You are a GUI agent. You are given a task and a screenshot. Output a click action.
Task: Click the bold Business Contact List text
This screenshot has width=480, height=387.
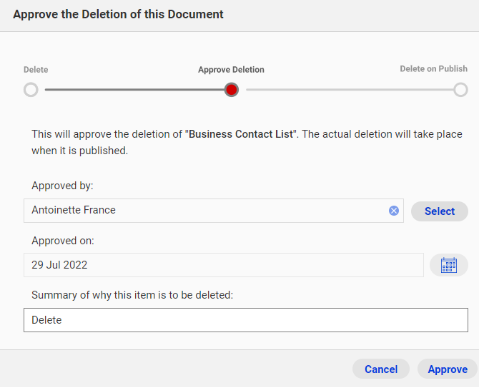[242, 134]
